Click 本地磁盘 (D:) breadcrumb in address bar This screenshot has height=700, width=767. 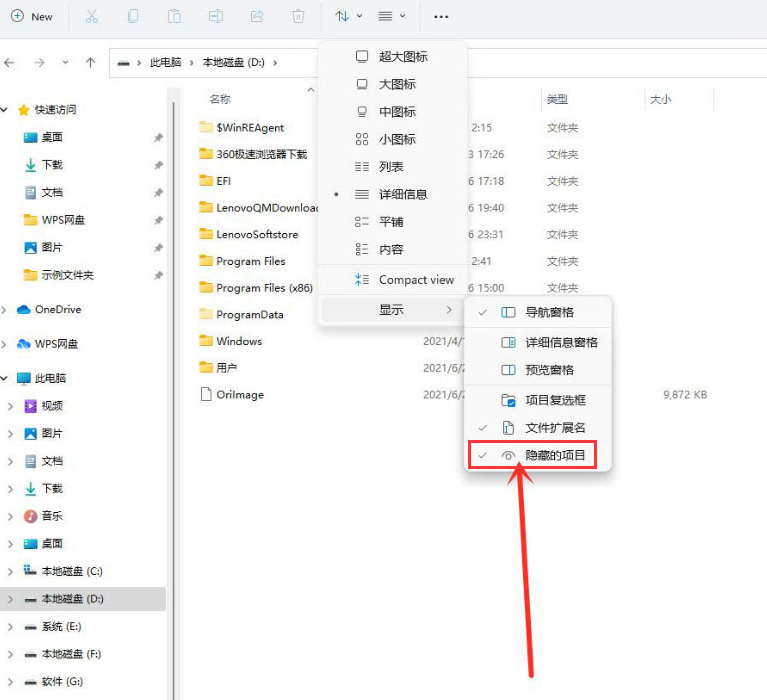click(233, 63)
